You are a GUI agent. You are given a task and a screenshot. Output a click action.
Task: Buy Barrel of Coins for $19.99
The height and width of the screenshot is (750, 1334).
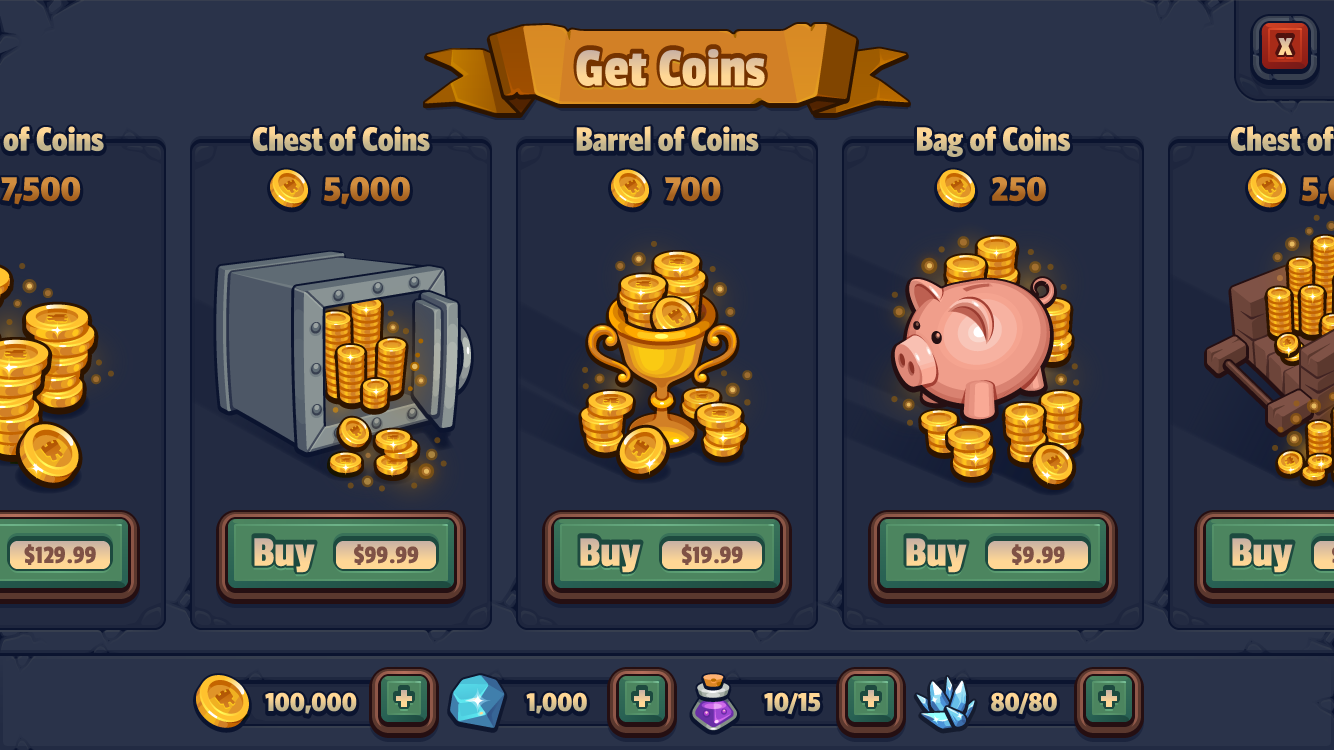tap(667, 555)
